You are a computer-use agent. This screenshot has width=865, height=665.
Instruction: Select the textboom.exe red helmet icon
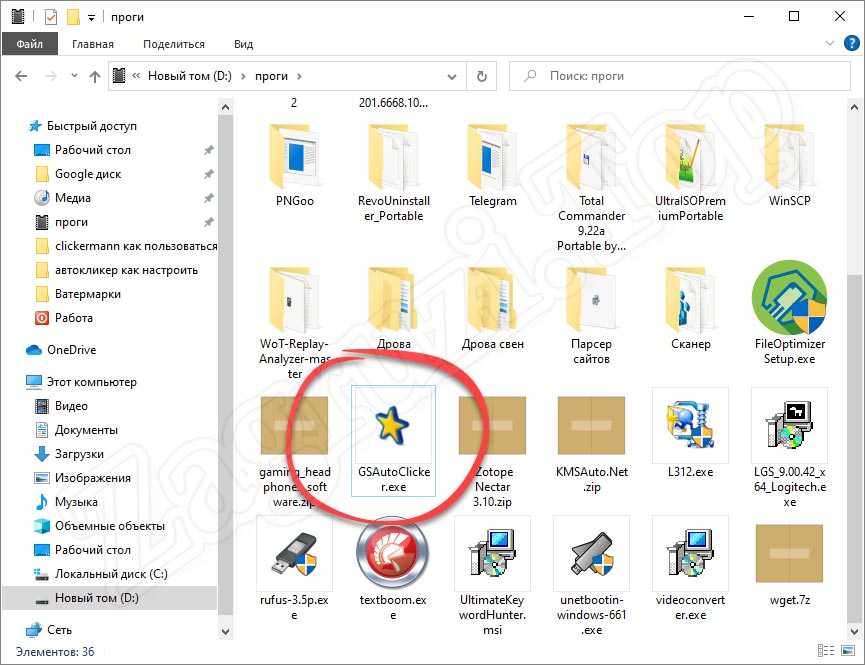click(393, 553)
